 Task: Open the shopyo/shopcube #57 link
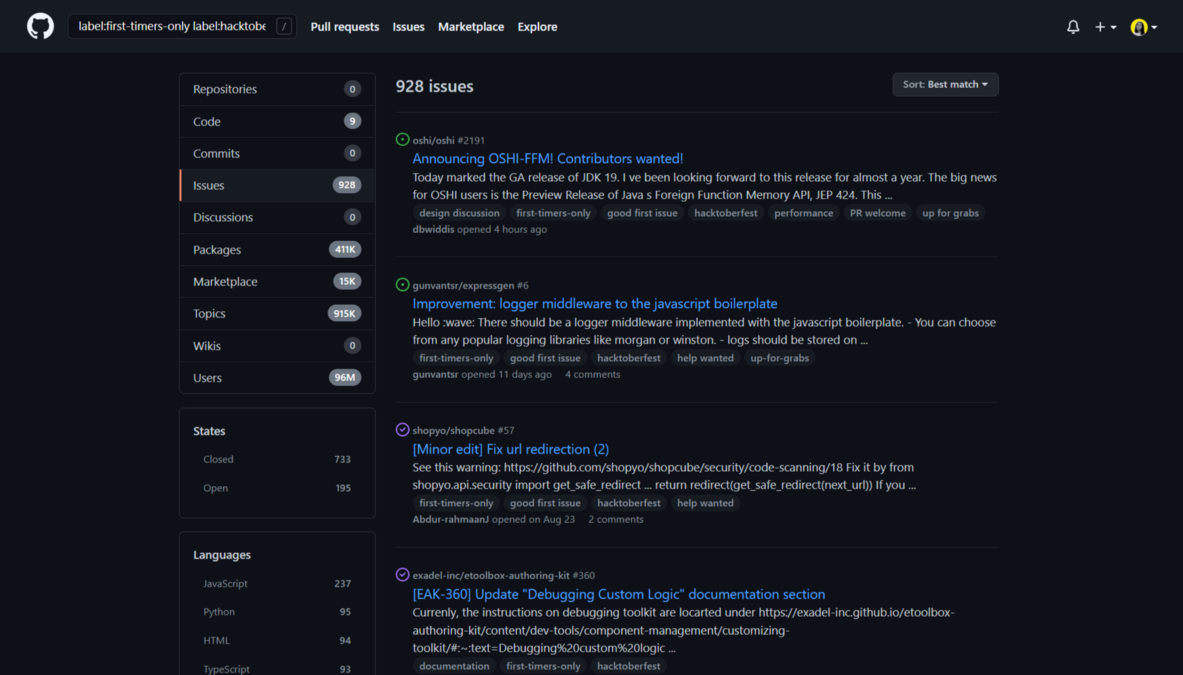(463, 430)
